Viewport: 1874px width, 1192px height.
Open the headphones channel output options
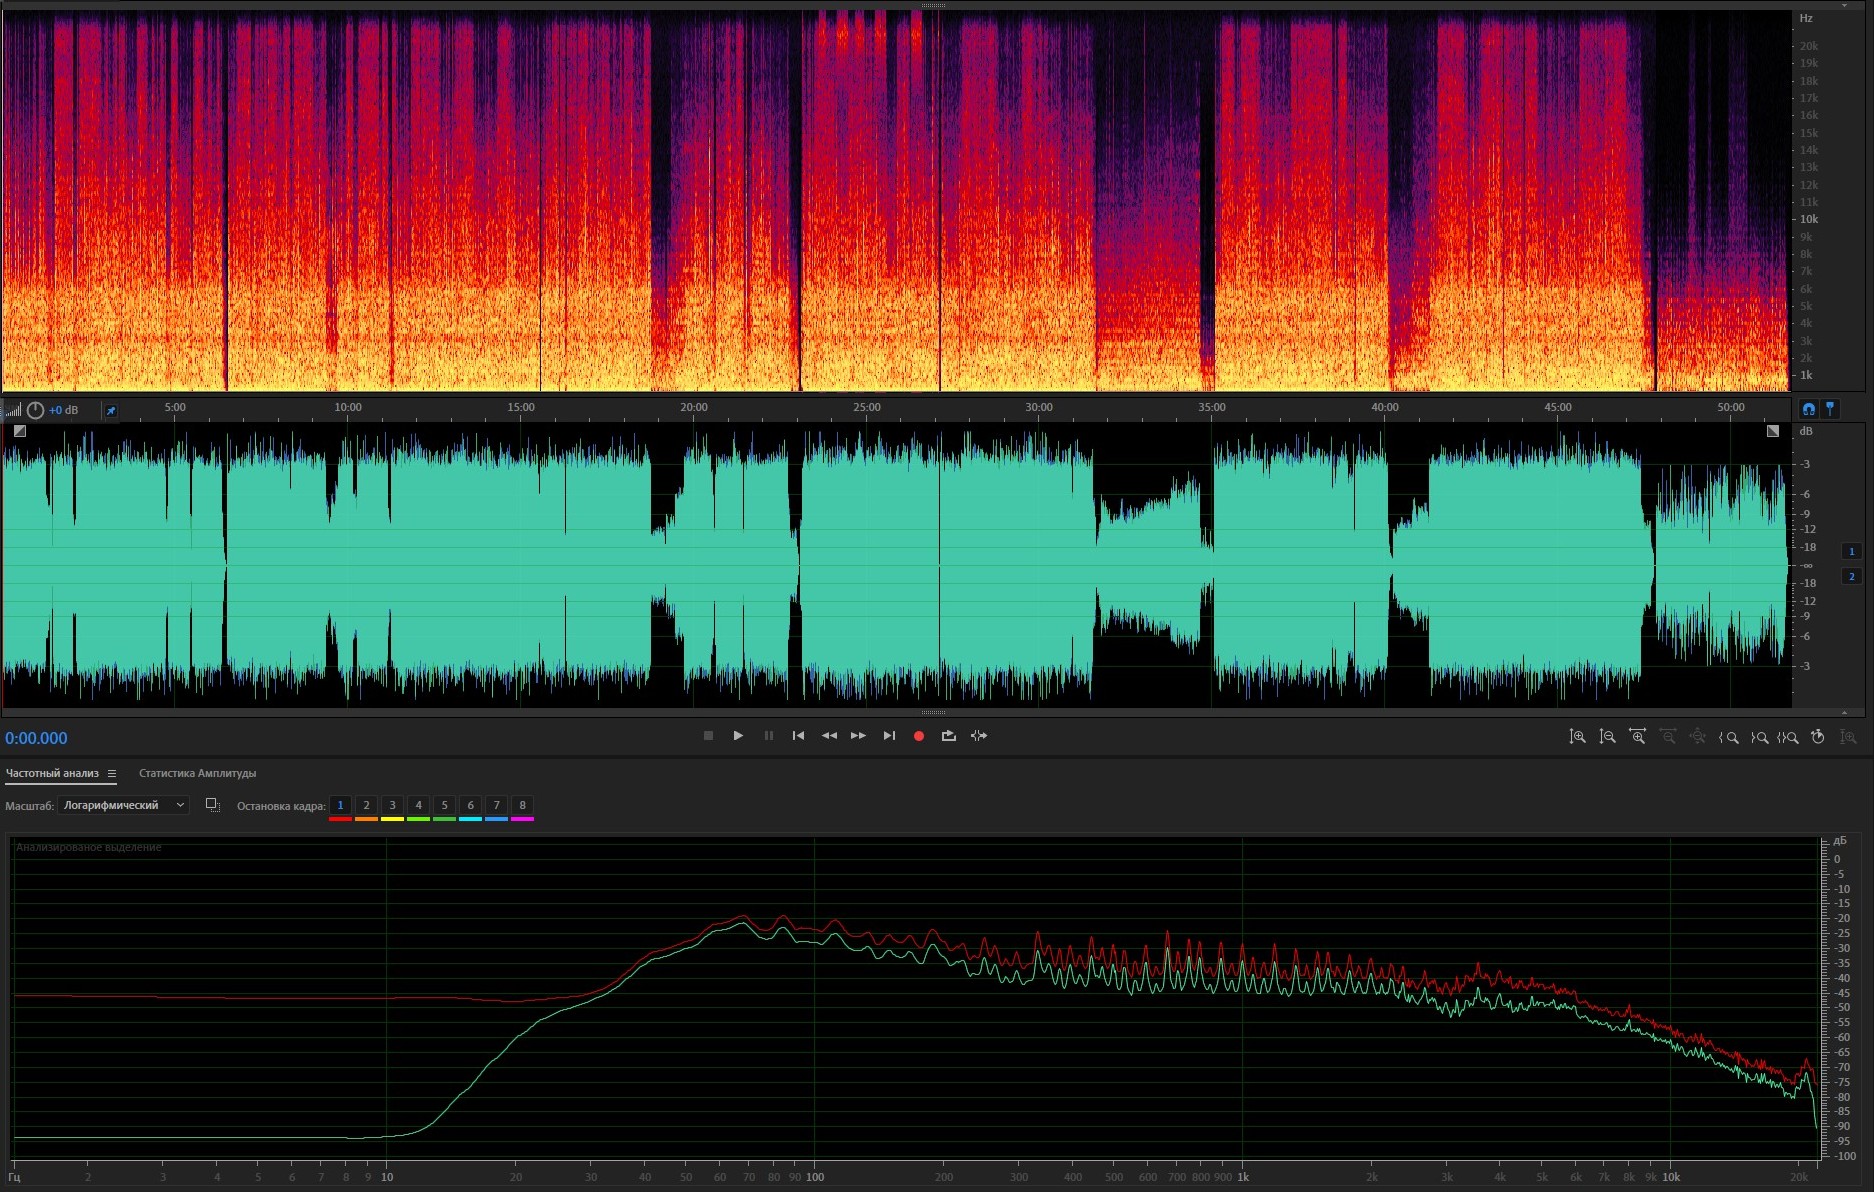1808,409
